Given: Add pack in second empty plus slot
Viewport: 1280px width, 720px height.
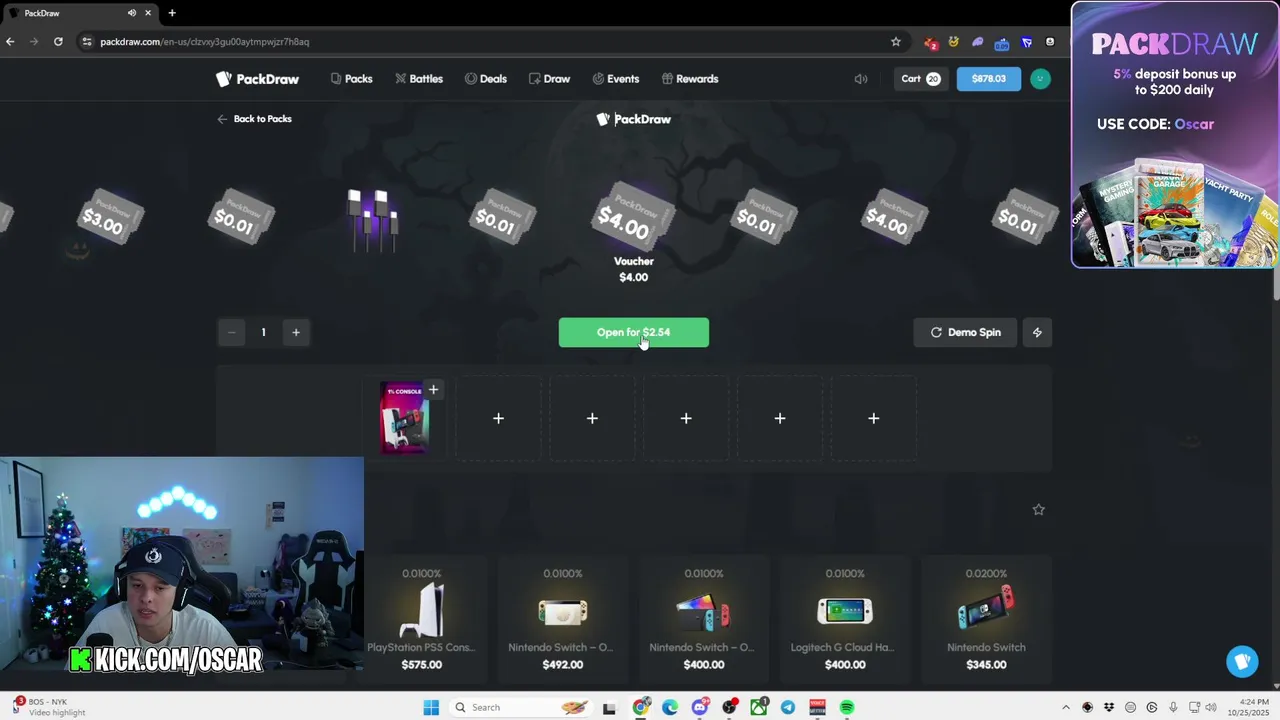Looking at the screenshot, I should point(592,418).
